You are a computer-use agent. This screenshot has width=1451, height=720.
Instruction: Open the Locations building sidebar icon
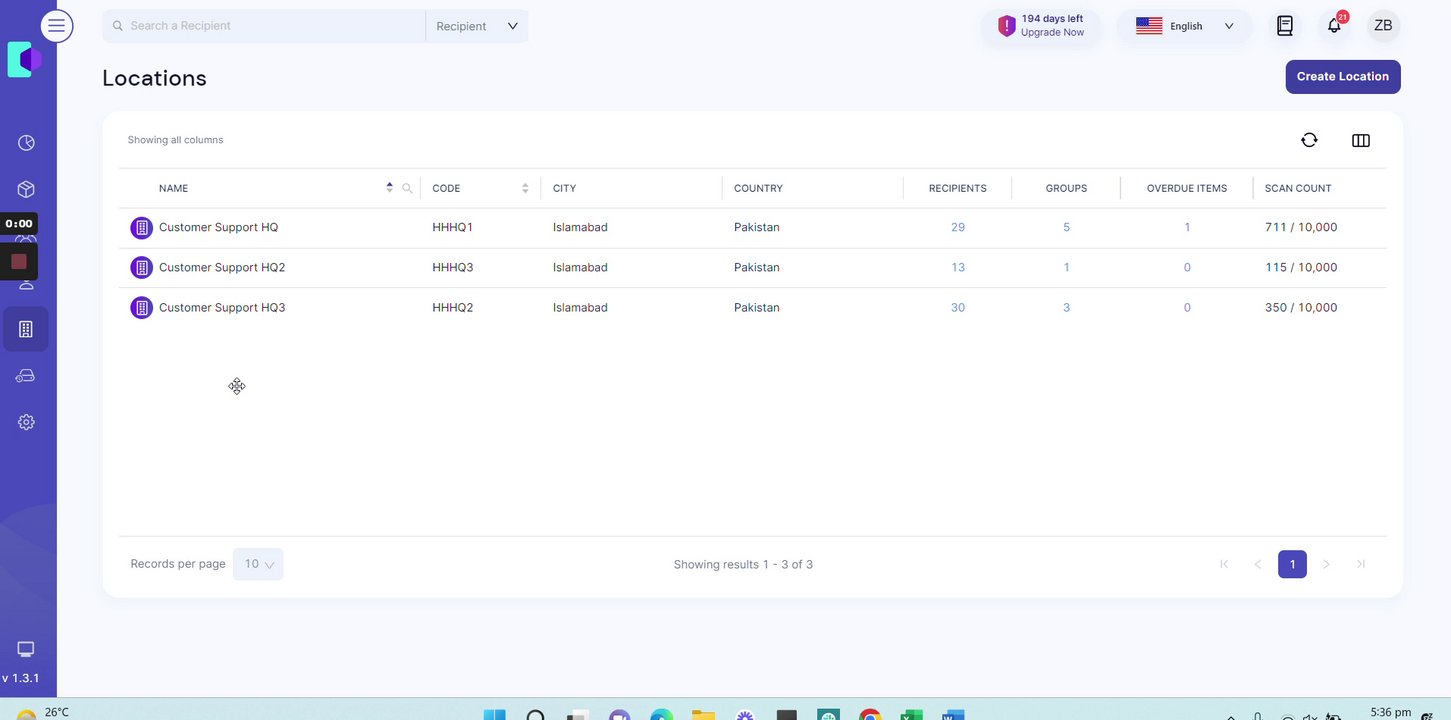(x=26, y=329)
